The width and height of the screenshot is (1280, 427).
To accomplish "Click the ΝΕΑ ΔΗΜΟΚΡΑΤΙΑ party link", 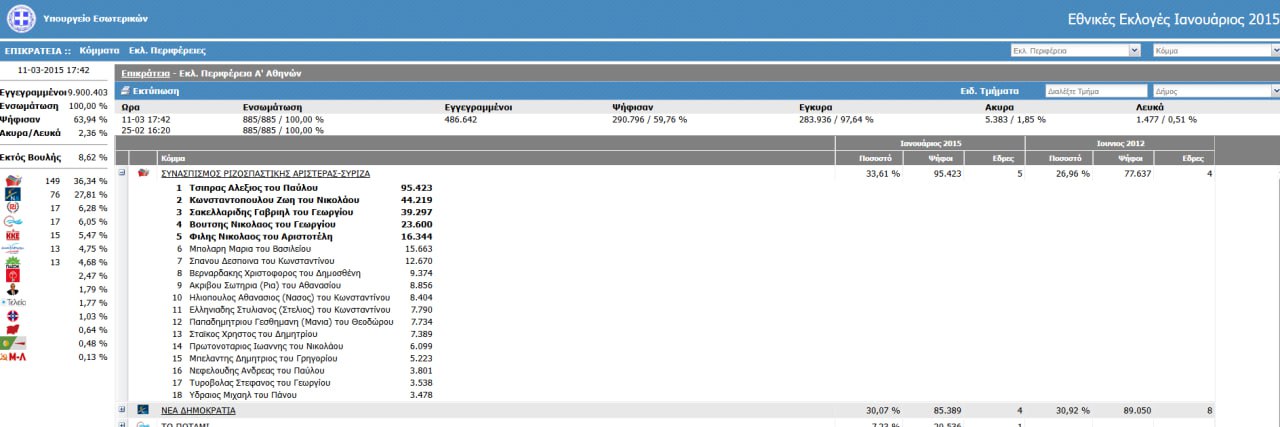I will point(198,410).
